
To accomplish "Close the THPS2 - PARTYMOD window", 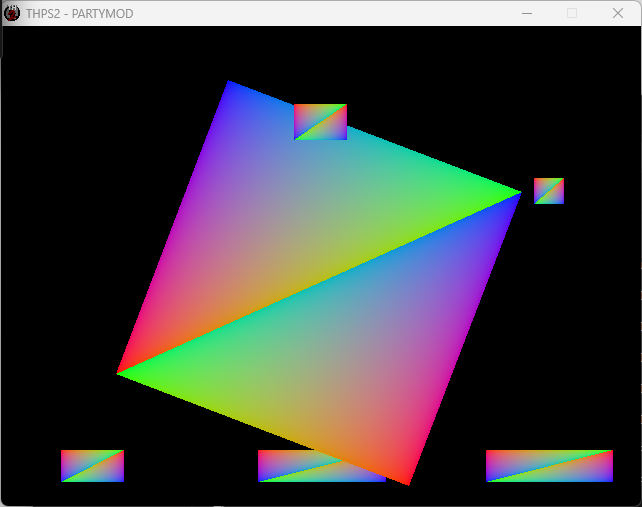I will tap(618, 14).
